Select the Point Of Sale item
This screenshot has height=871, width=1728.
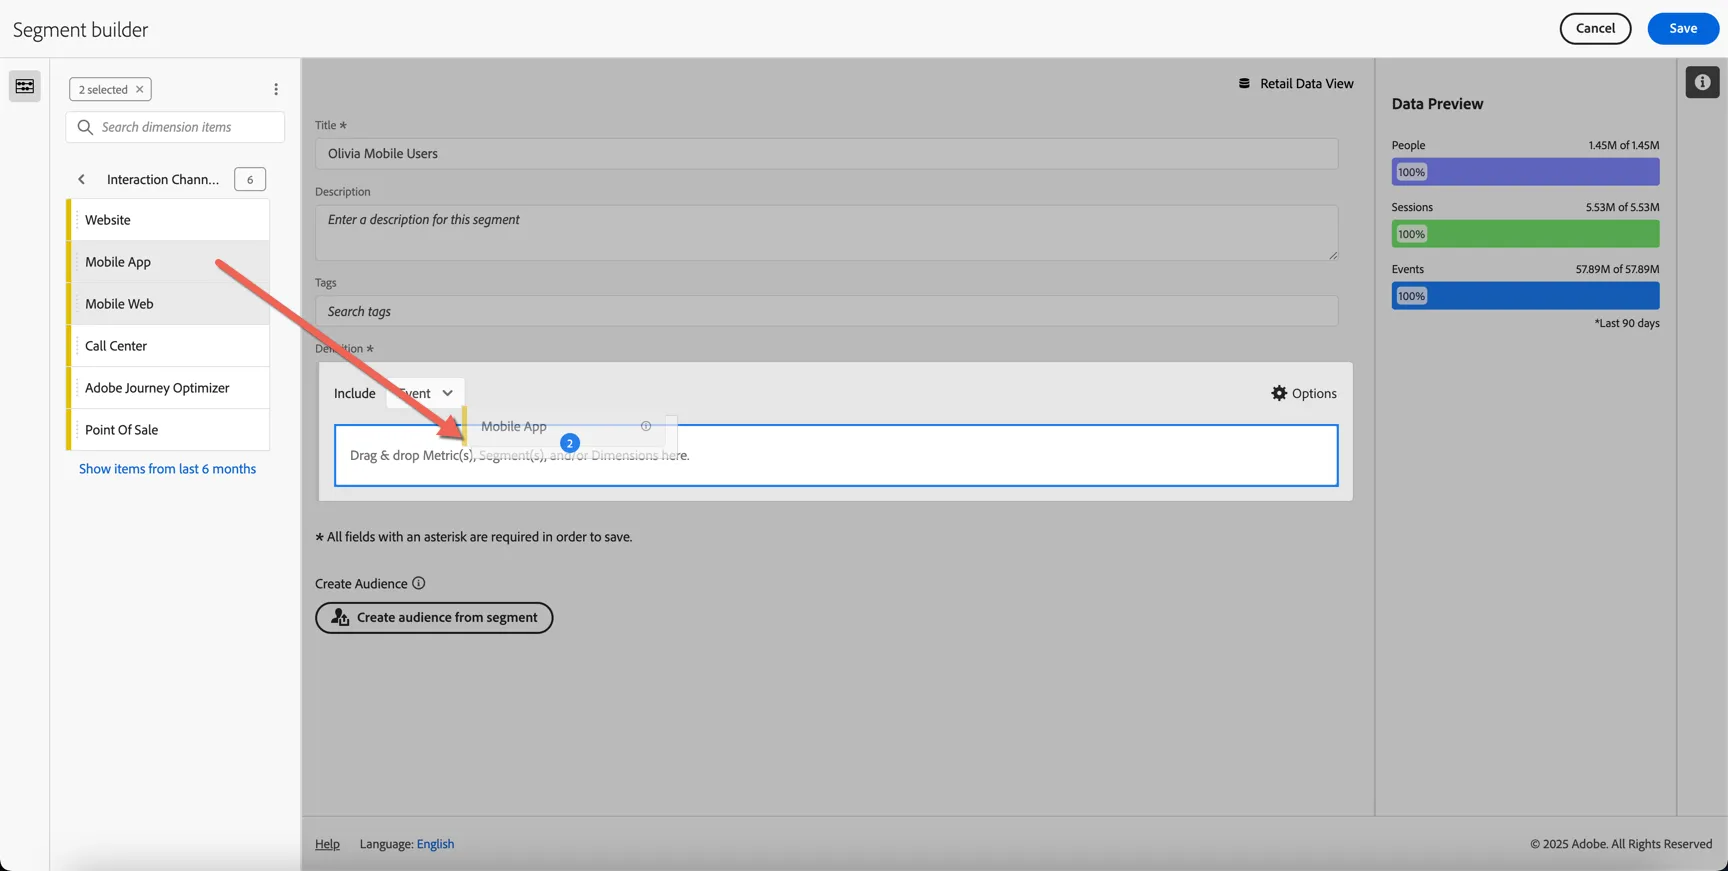pyautogui.click(x=168, y=430)
